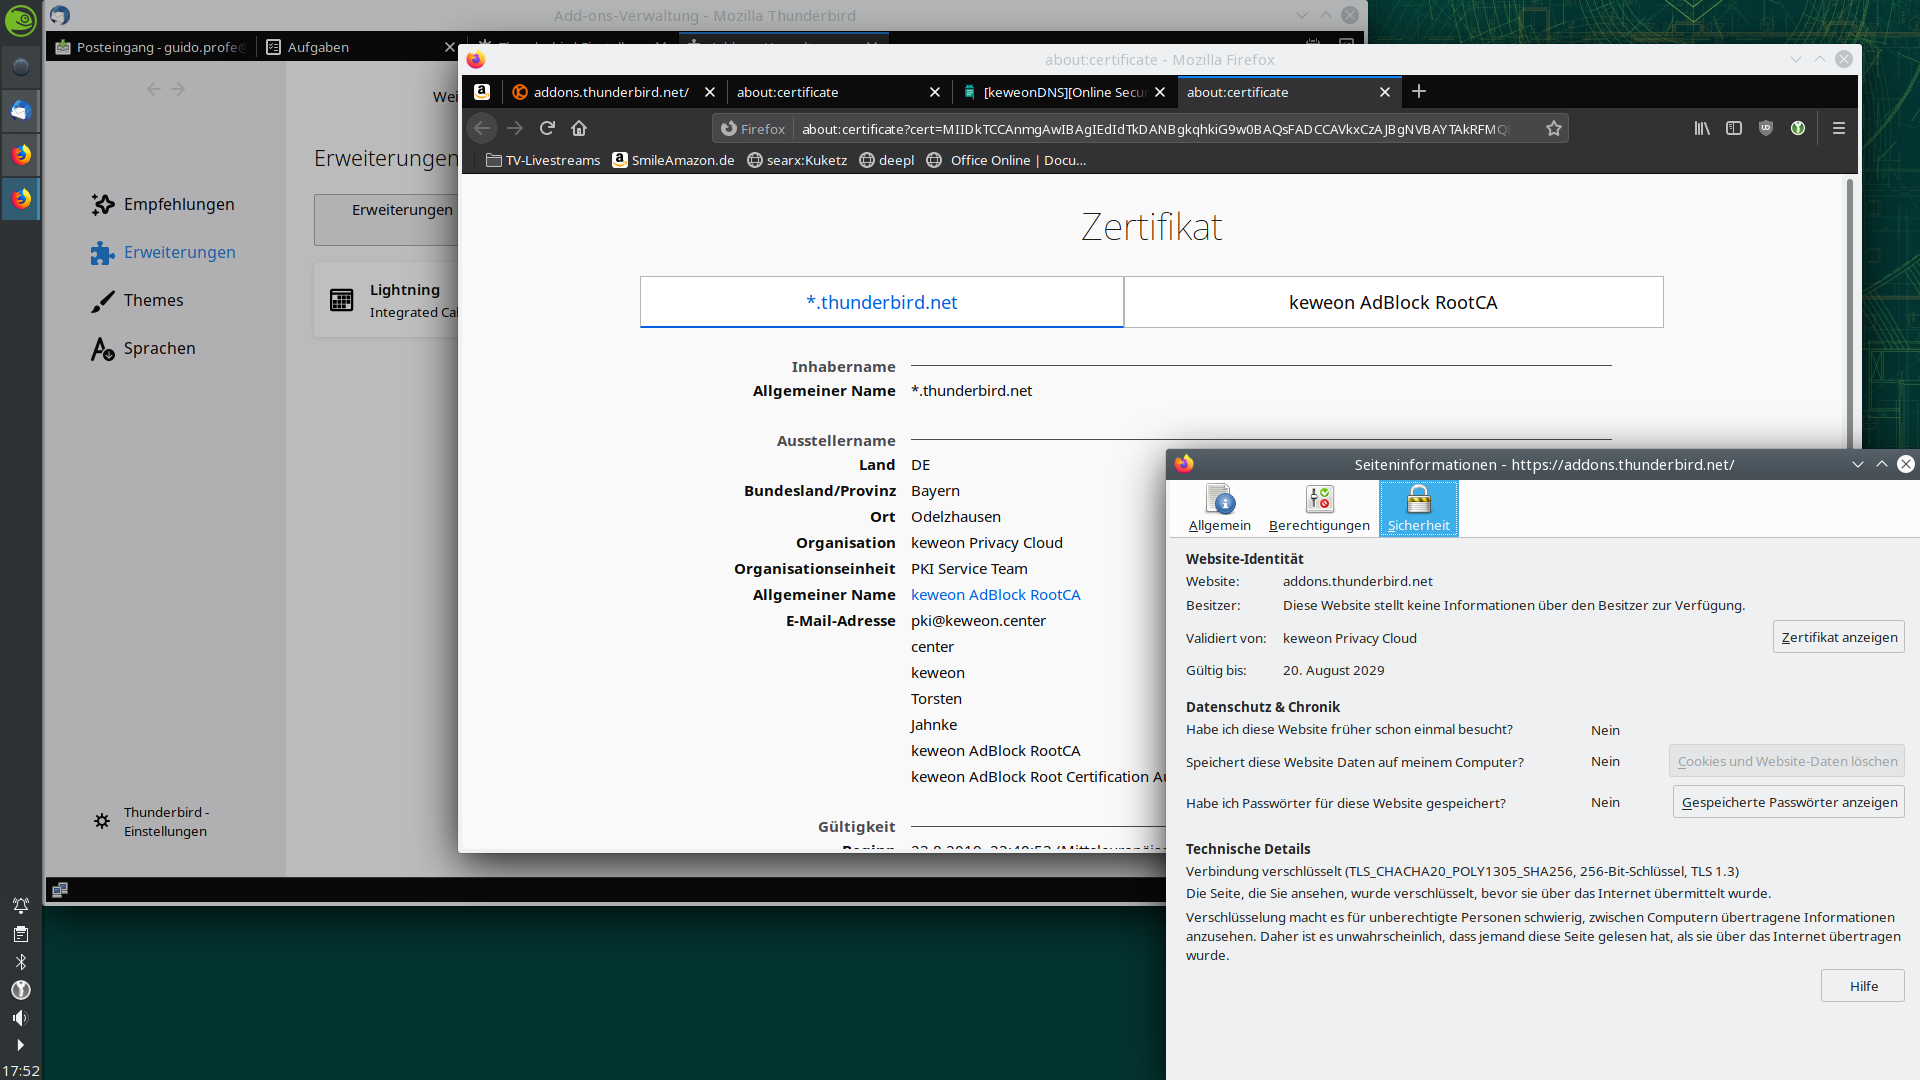
Task: Open Erweiterungen in Thunderbird add-ons sidebar
Action: pyautogui.click(x=163, y=252)
